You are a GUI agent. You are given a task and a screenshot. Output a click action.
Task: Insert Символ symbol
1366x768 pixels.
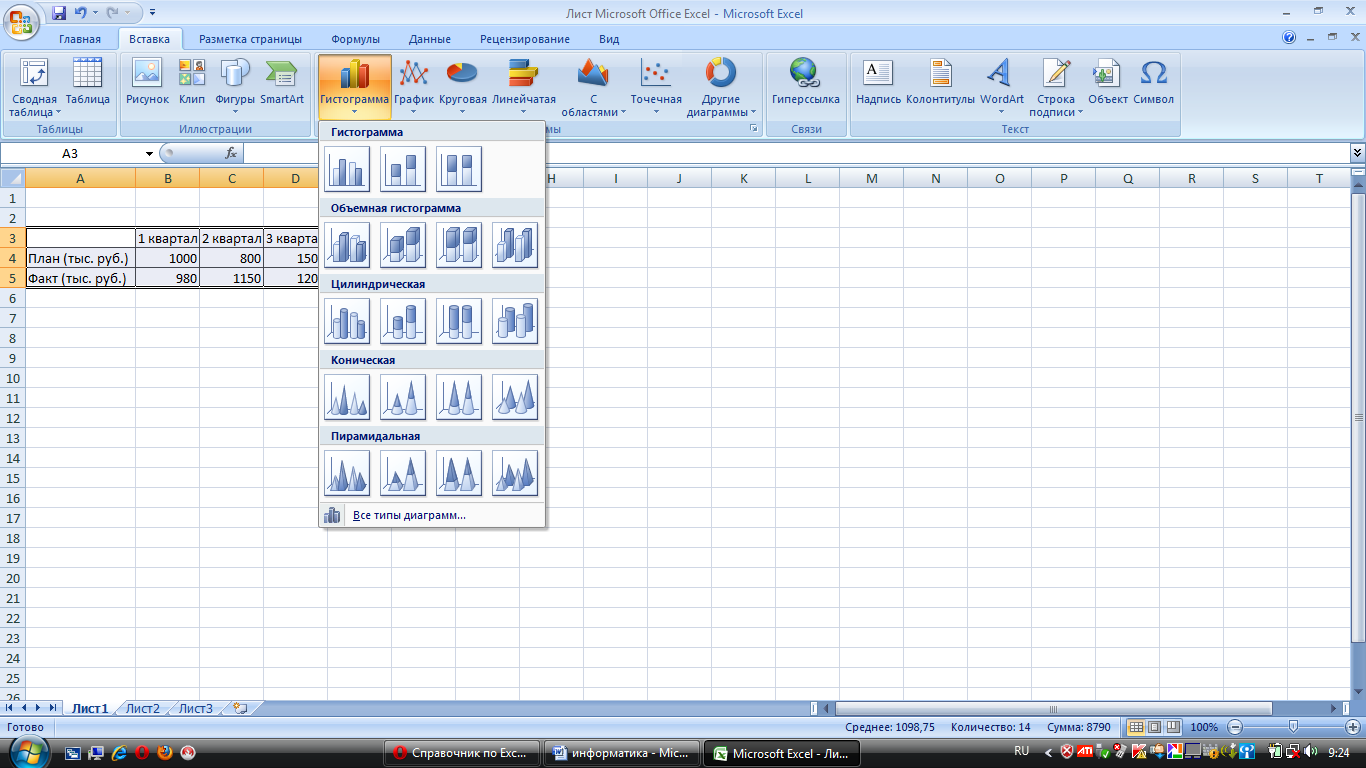pos(1153,83)
